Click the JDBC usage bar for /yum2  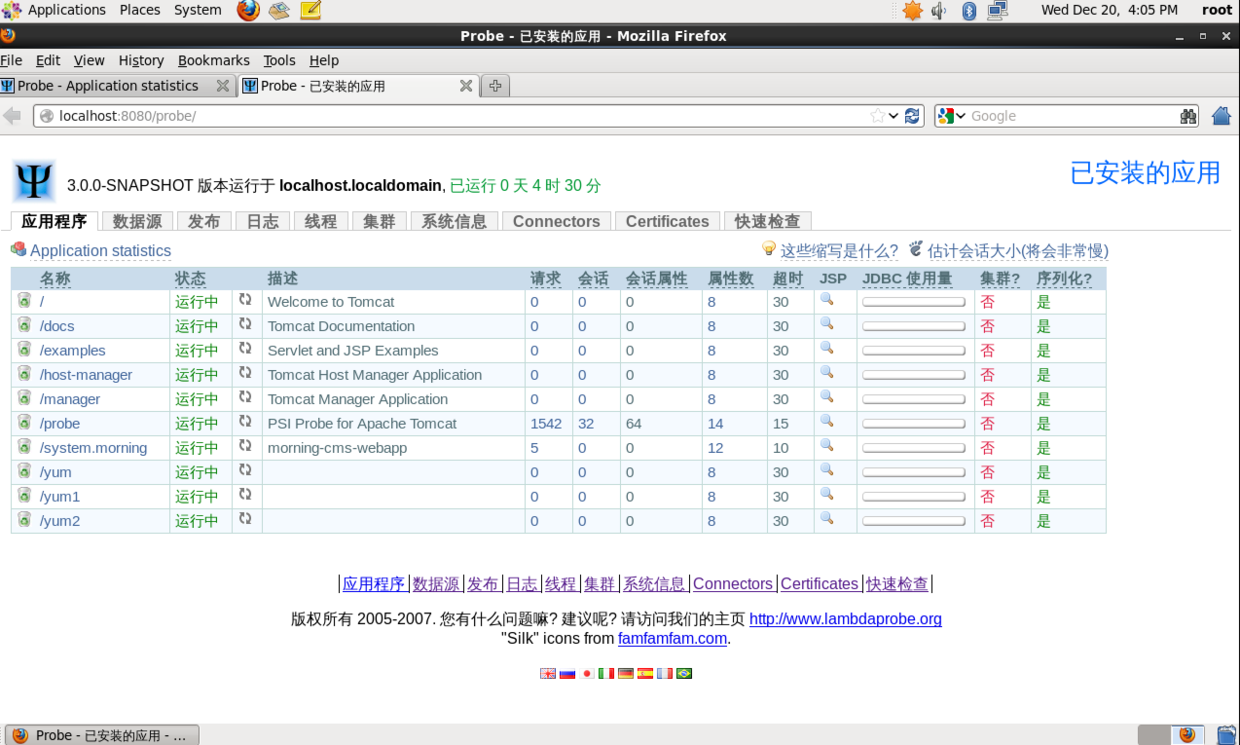tap(914, 520)
